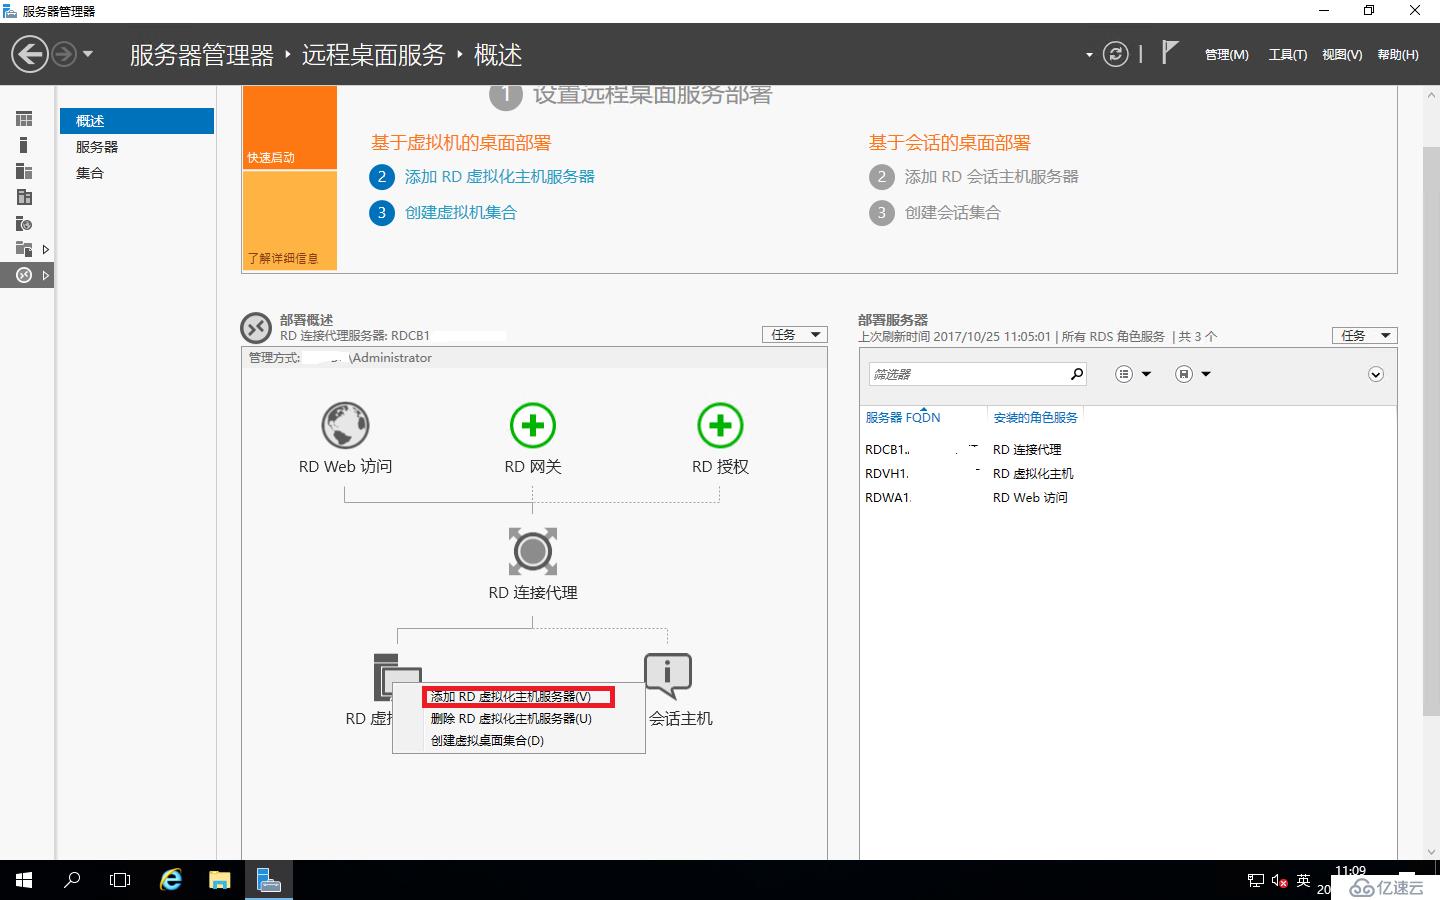Image resolution: width=1440 pixels, height=900 pixels.
Task: Click 添加 RD 会话主机服务器 step
Action: coord(991,177)
